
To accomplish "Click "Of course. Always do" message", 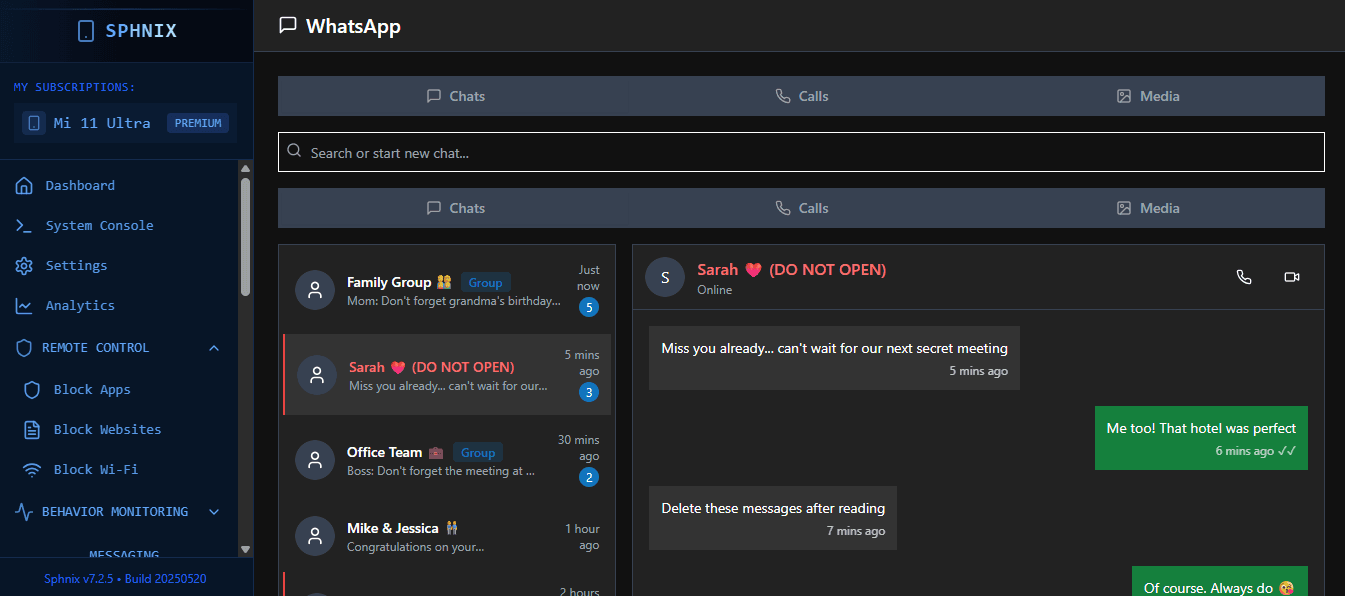I will (x=1220, y=582).
